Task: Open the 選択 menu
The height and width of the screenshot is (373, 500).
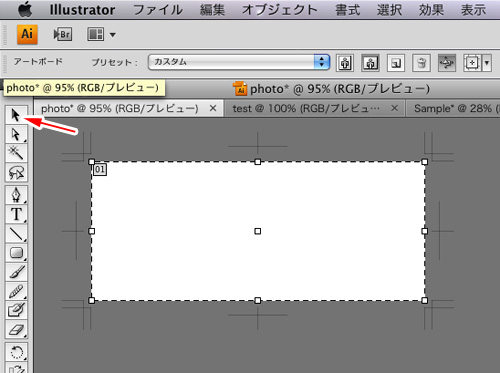Action: (x=389, y=10)
